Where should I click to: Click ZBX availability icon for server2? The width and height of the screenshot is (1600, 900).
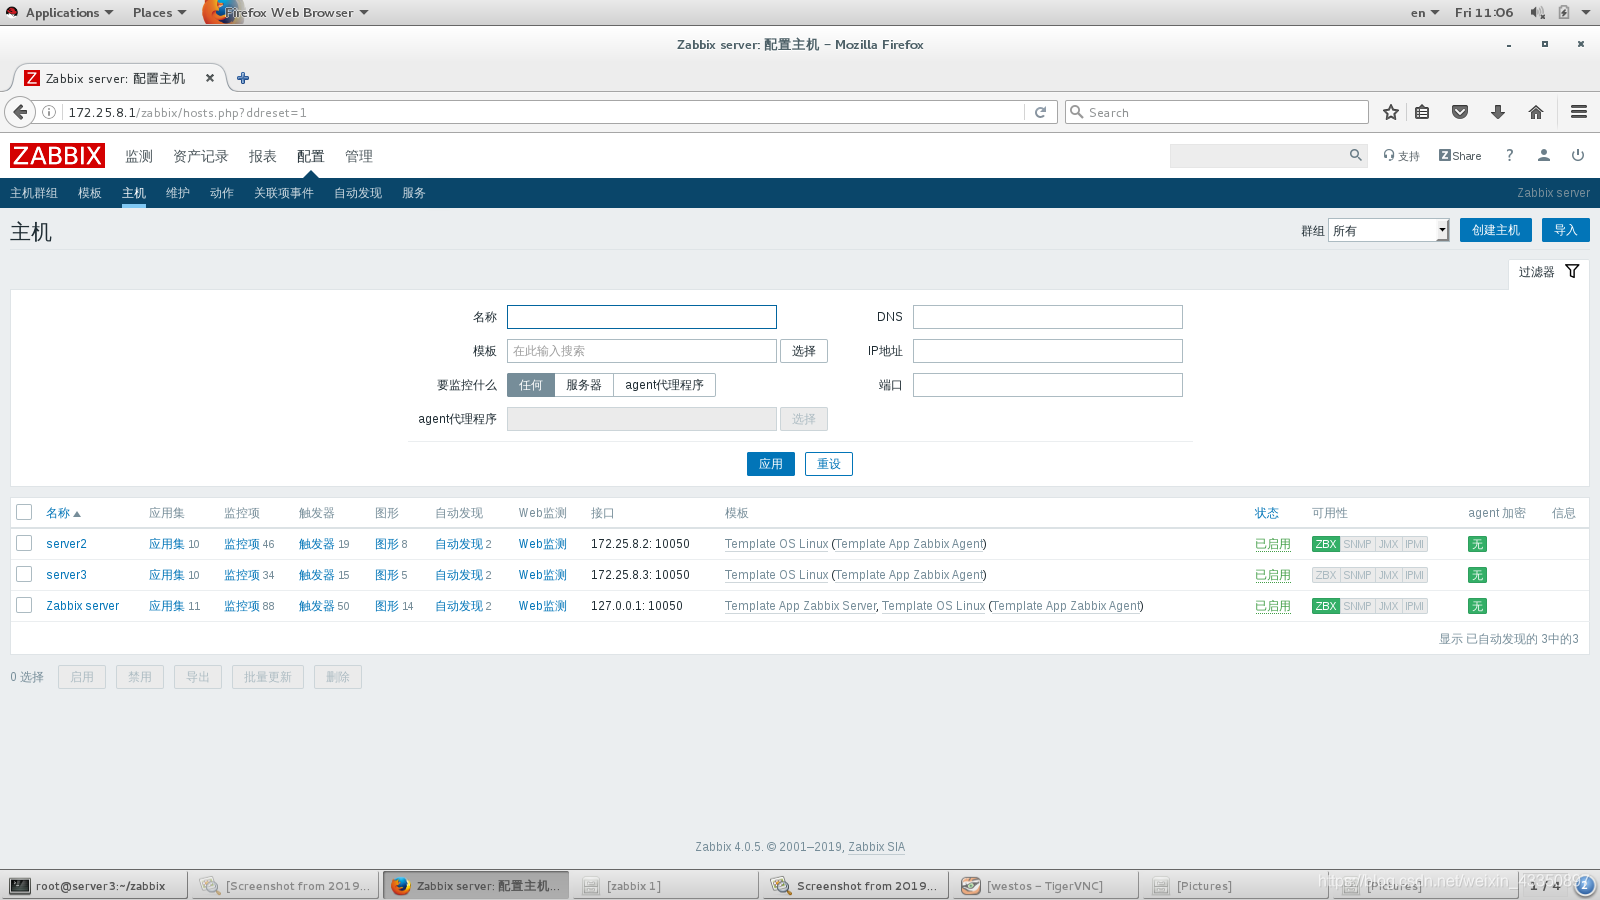tap(1326, 544)
